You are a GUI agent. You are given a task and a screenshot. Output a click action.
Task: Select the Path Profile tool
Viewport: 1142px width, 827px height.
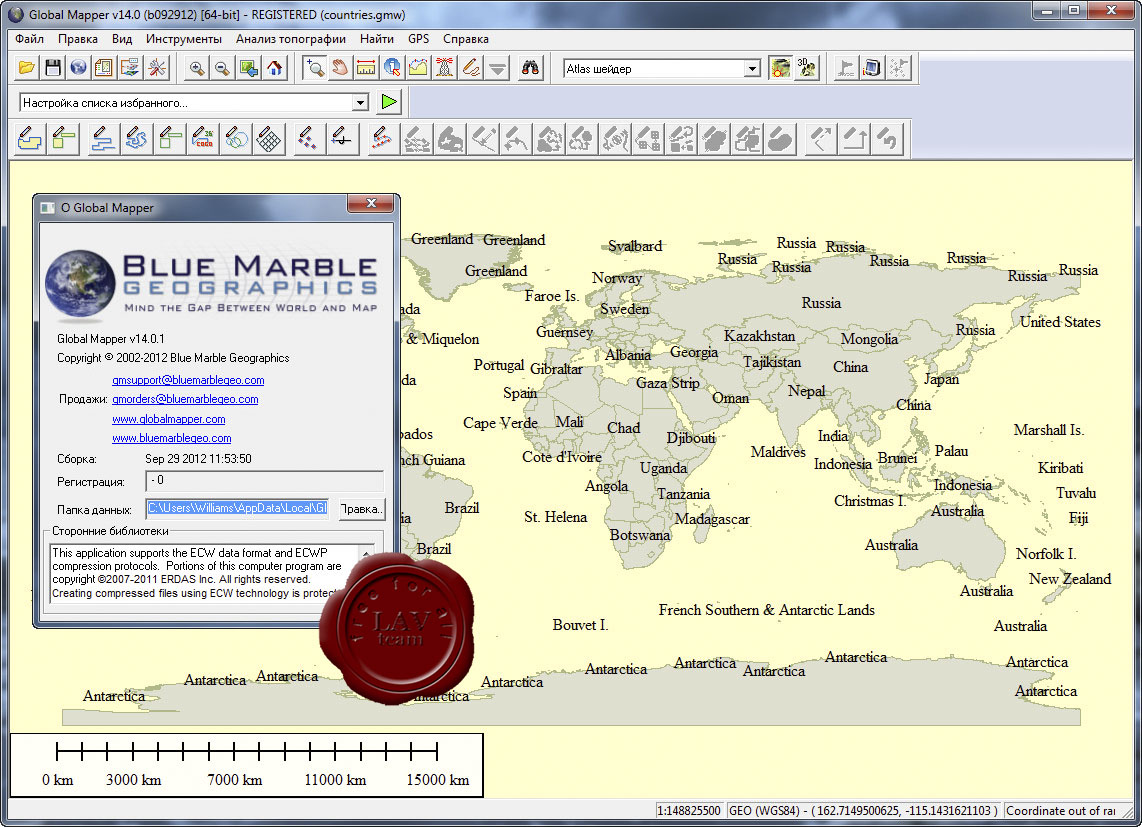(x=418, y=68)
